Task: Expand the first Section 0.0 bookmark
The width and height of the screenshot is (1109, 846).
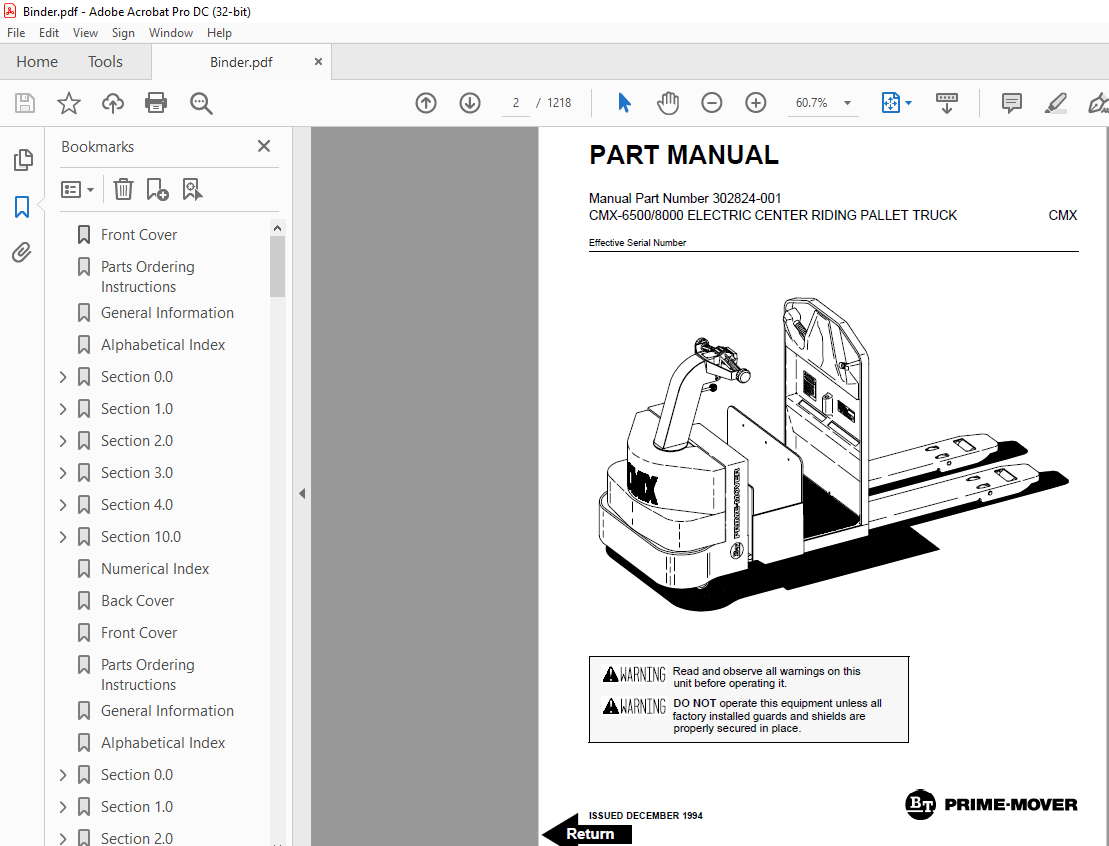Action: click(x=63, y=377)
